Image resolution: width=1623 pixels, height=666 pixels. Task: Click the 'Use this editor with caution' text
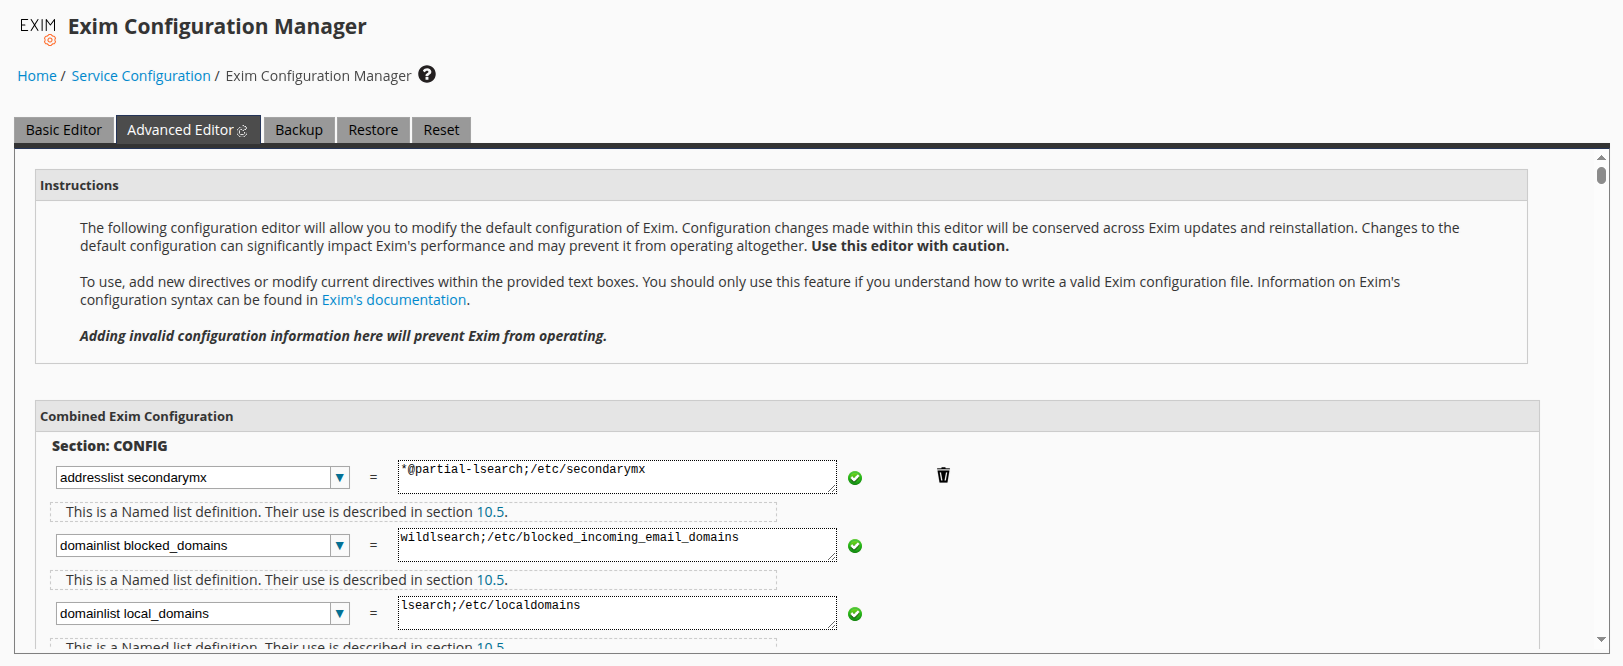pos(910,246)
